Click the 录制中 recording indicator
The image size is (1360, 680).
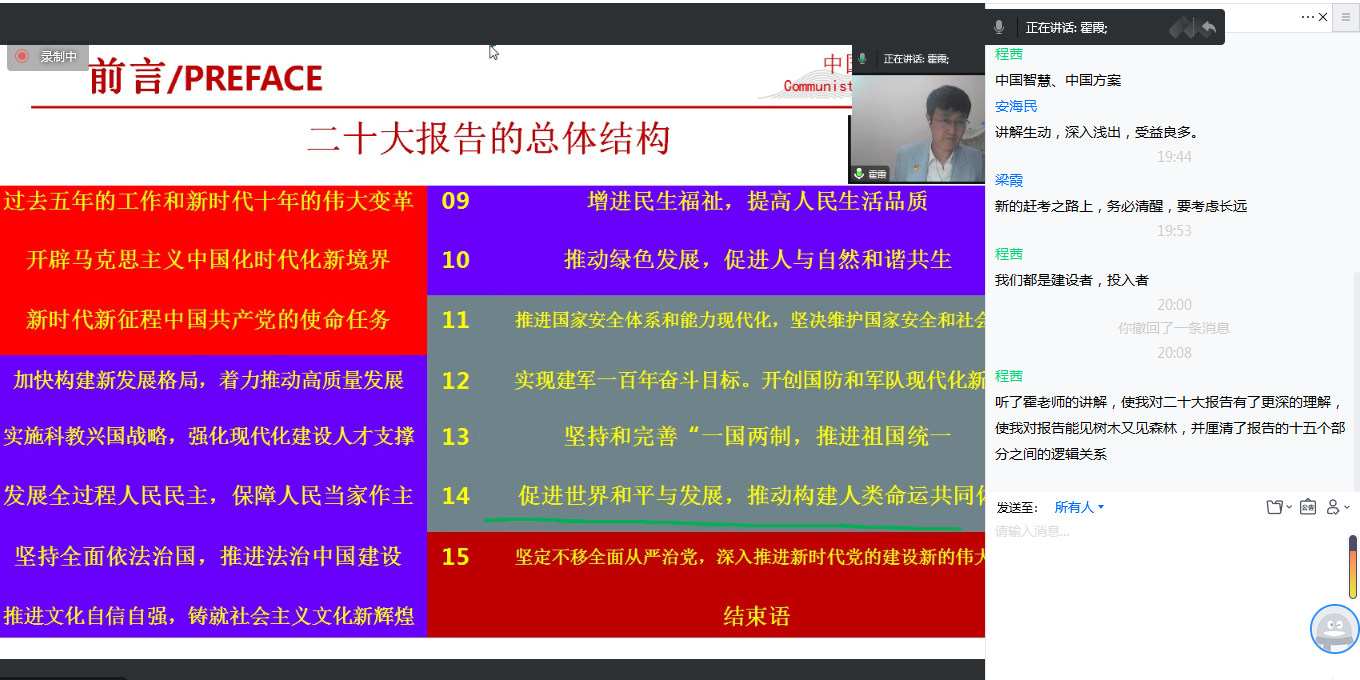[48, 57]
